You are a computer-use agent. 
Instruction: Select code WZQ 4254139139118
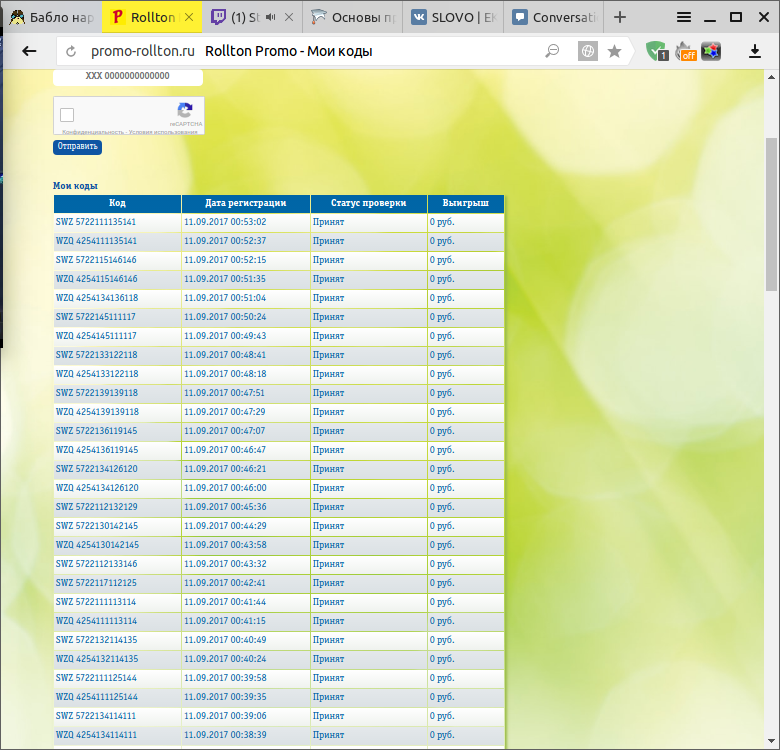(x=98, y=412)
